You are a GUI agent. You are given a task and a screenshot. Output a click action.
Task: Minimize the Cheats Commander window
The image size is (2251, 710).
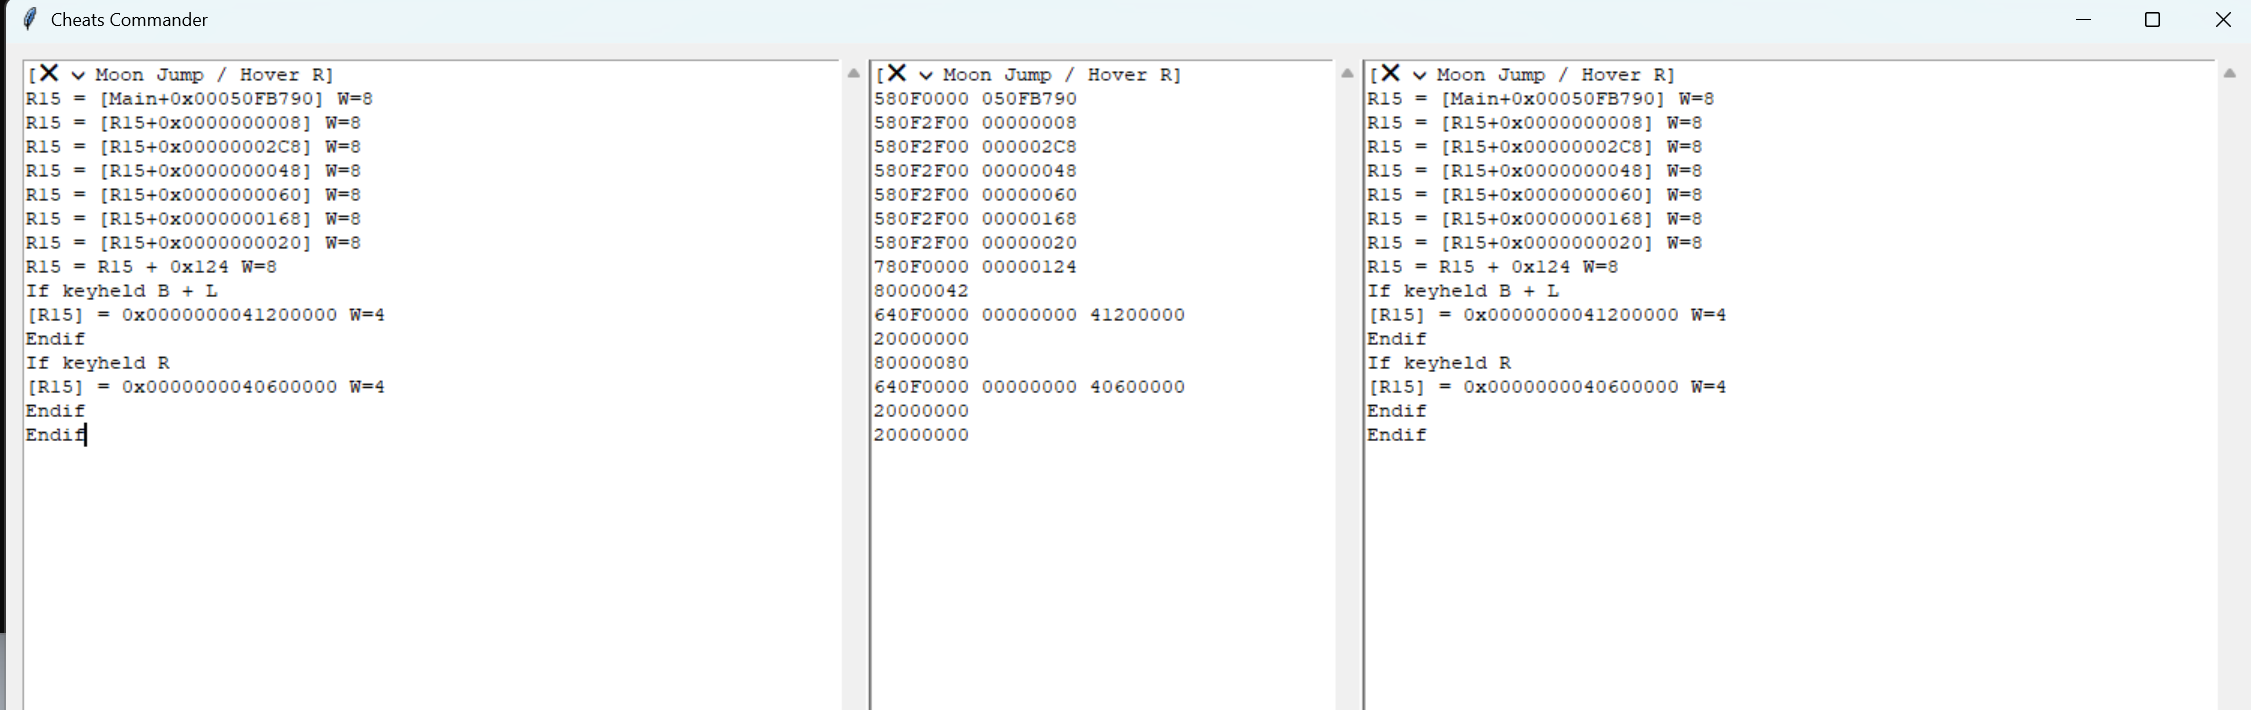pos(2083,19)
